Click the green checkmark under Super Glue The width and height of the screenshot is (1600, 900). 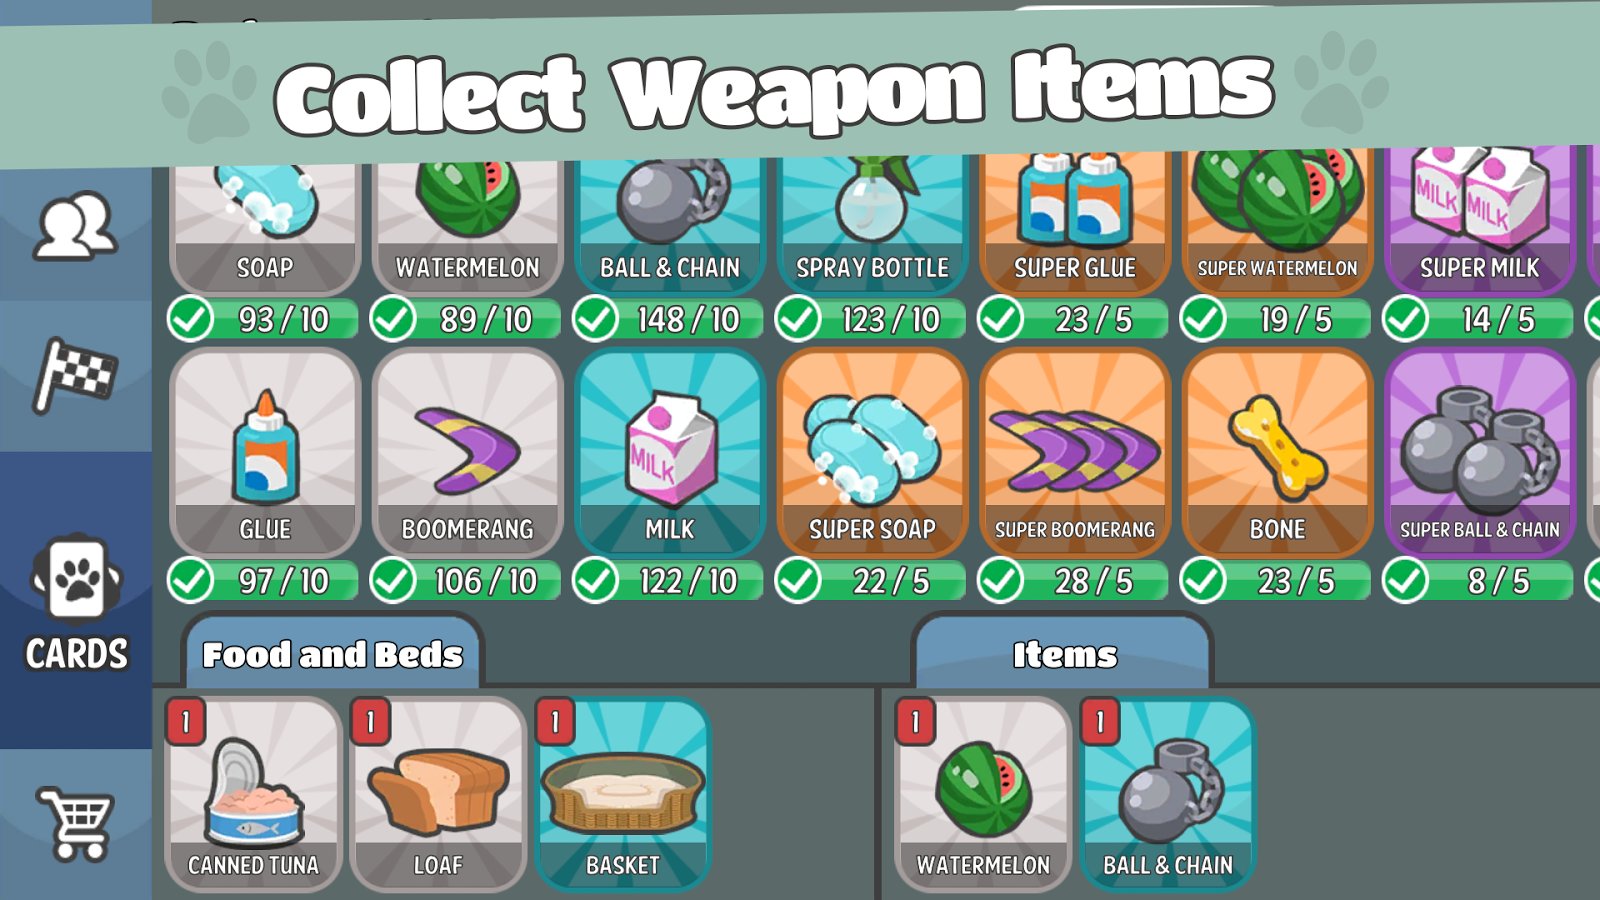[x=1000, y=320]
